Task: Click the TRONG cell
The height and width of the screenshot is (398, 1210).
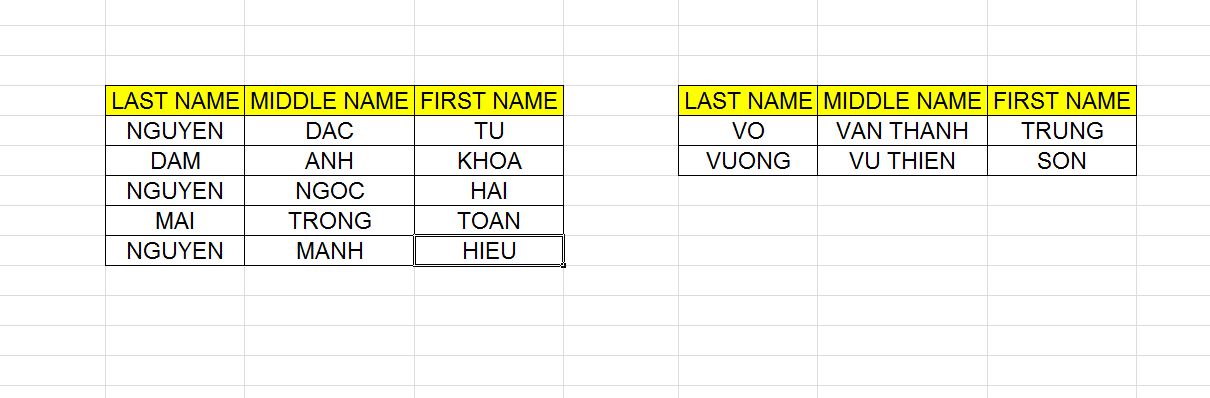Action: 329,221
